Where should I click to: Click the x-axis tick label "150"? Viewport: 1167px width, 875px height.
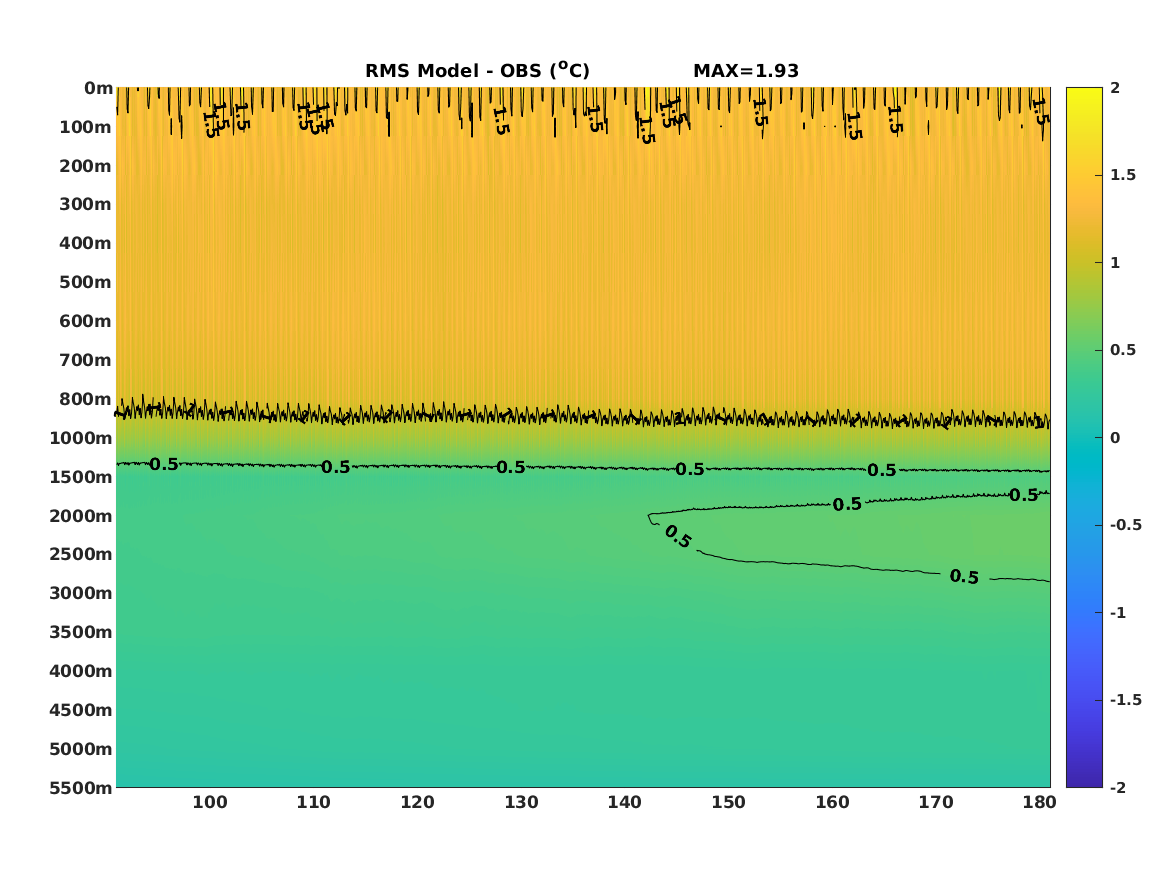(x=729, y=802)
